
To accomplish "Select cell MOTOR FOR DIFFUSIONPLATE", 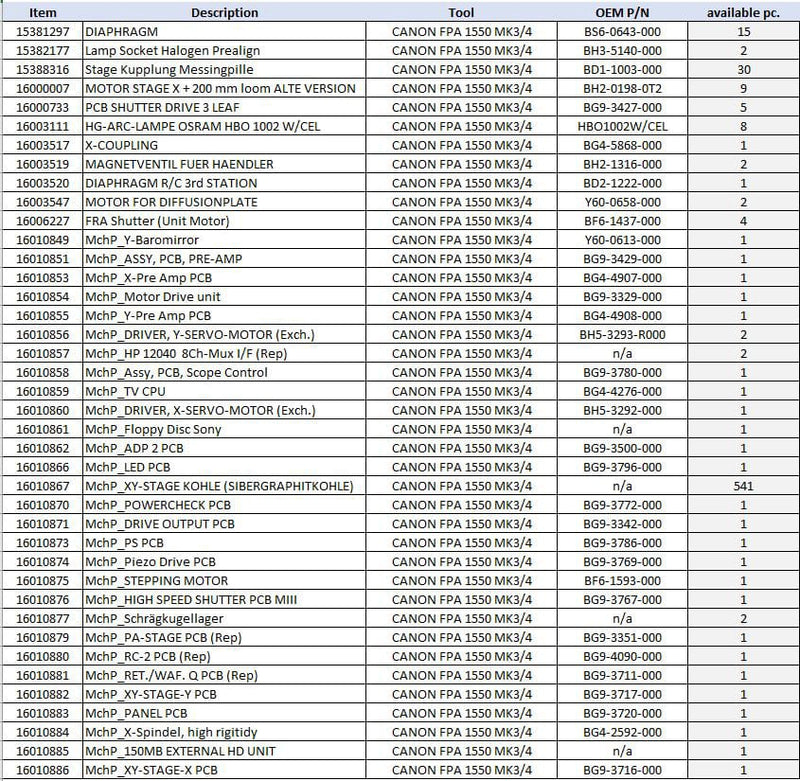I will 224,202.
